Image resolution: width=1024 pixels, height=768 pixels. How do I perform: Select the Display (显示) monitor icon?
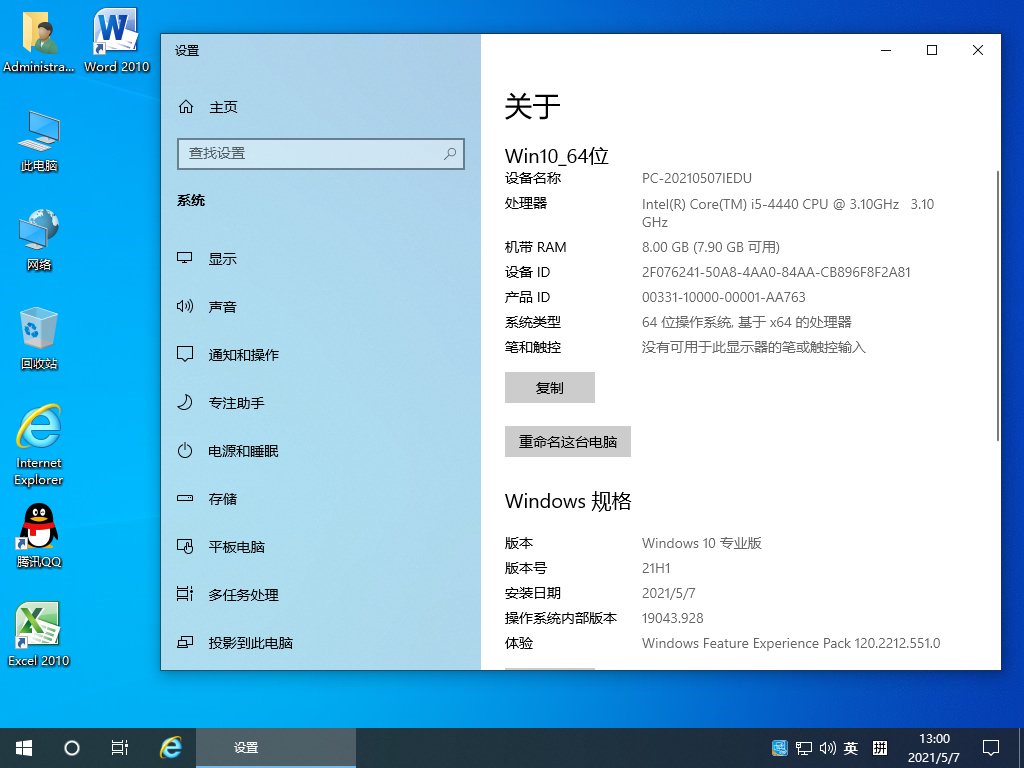[x=185, y=258]
